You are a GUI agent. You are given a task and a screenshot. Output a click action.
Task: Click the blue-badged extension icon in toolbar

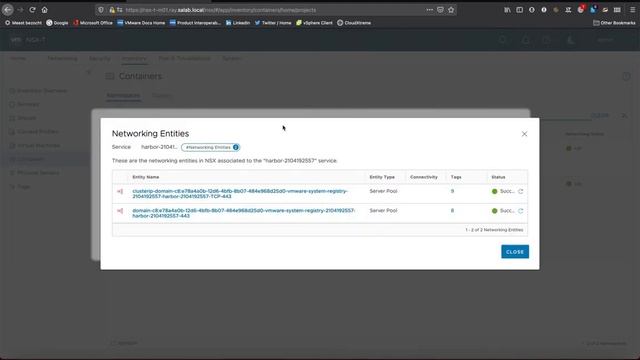click(x=593, y=9)
